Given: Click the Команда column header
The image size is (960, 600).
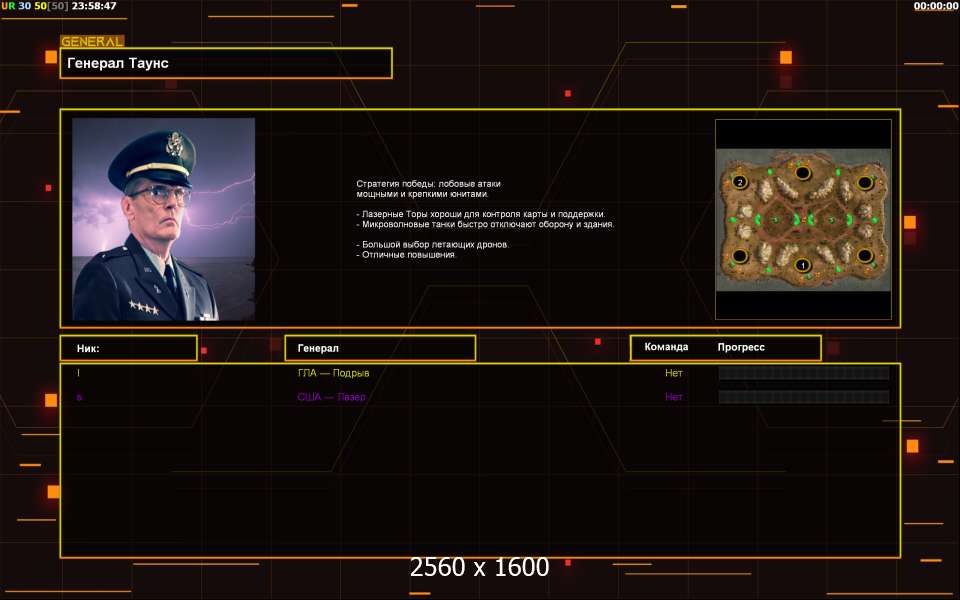Looking at the screenshot, I should pos(666,347).
